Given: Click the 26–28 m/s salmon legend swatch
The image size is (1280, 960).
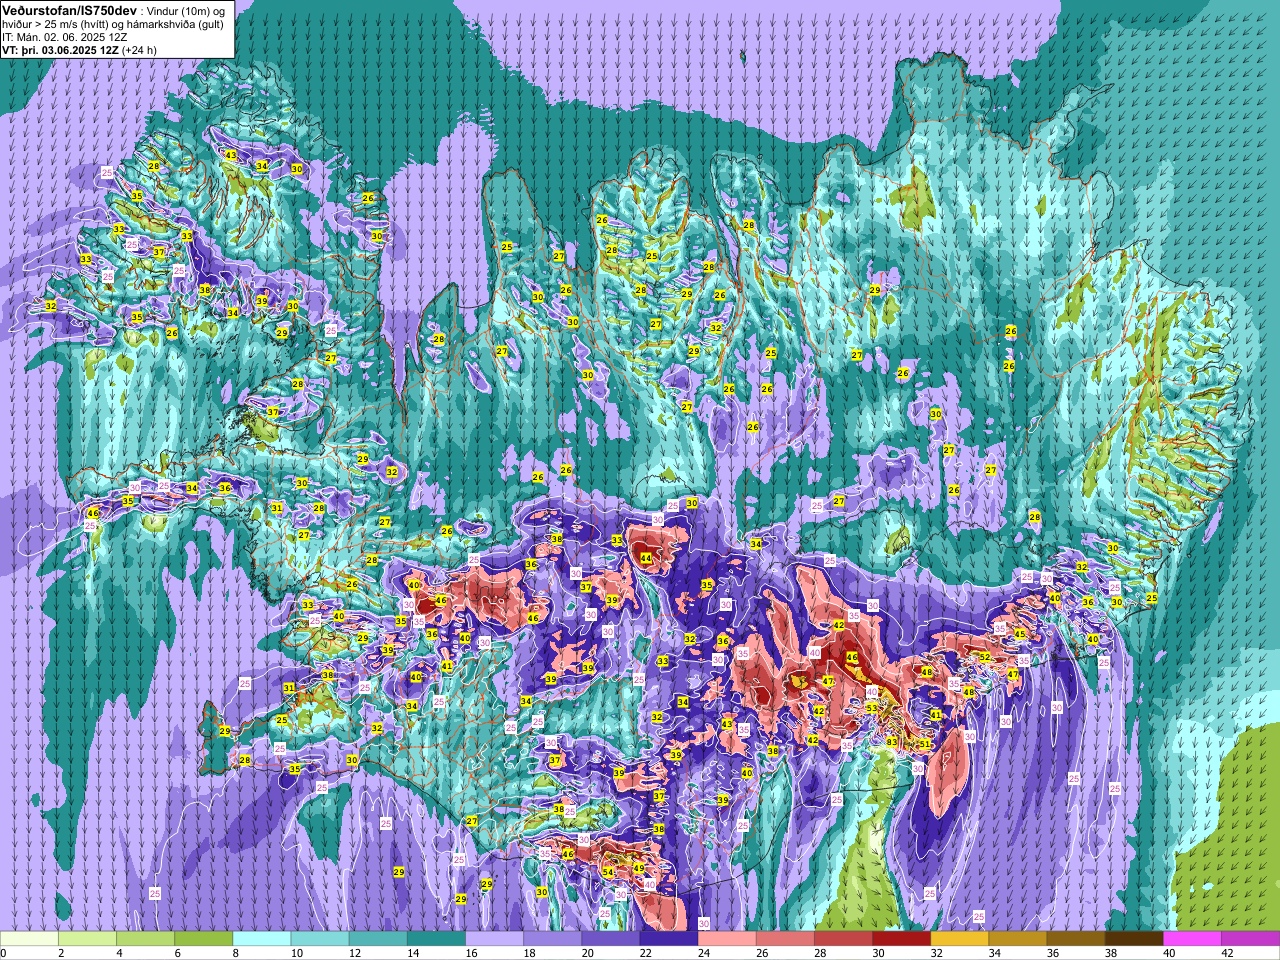Looking at the screenshot, I should coord(785,939).
